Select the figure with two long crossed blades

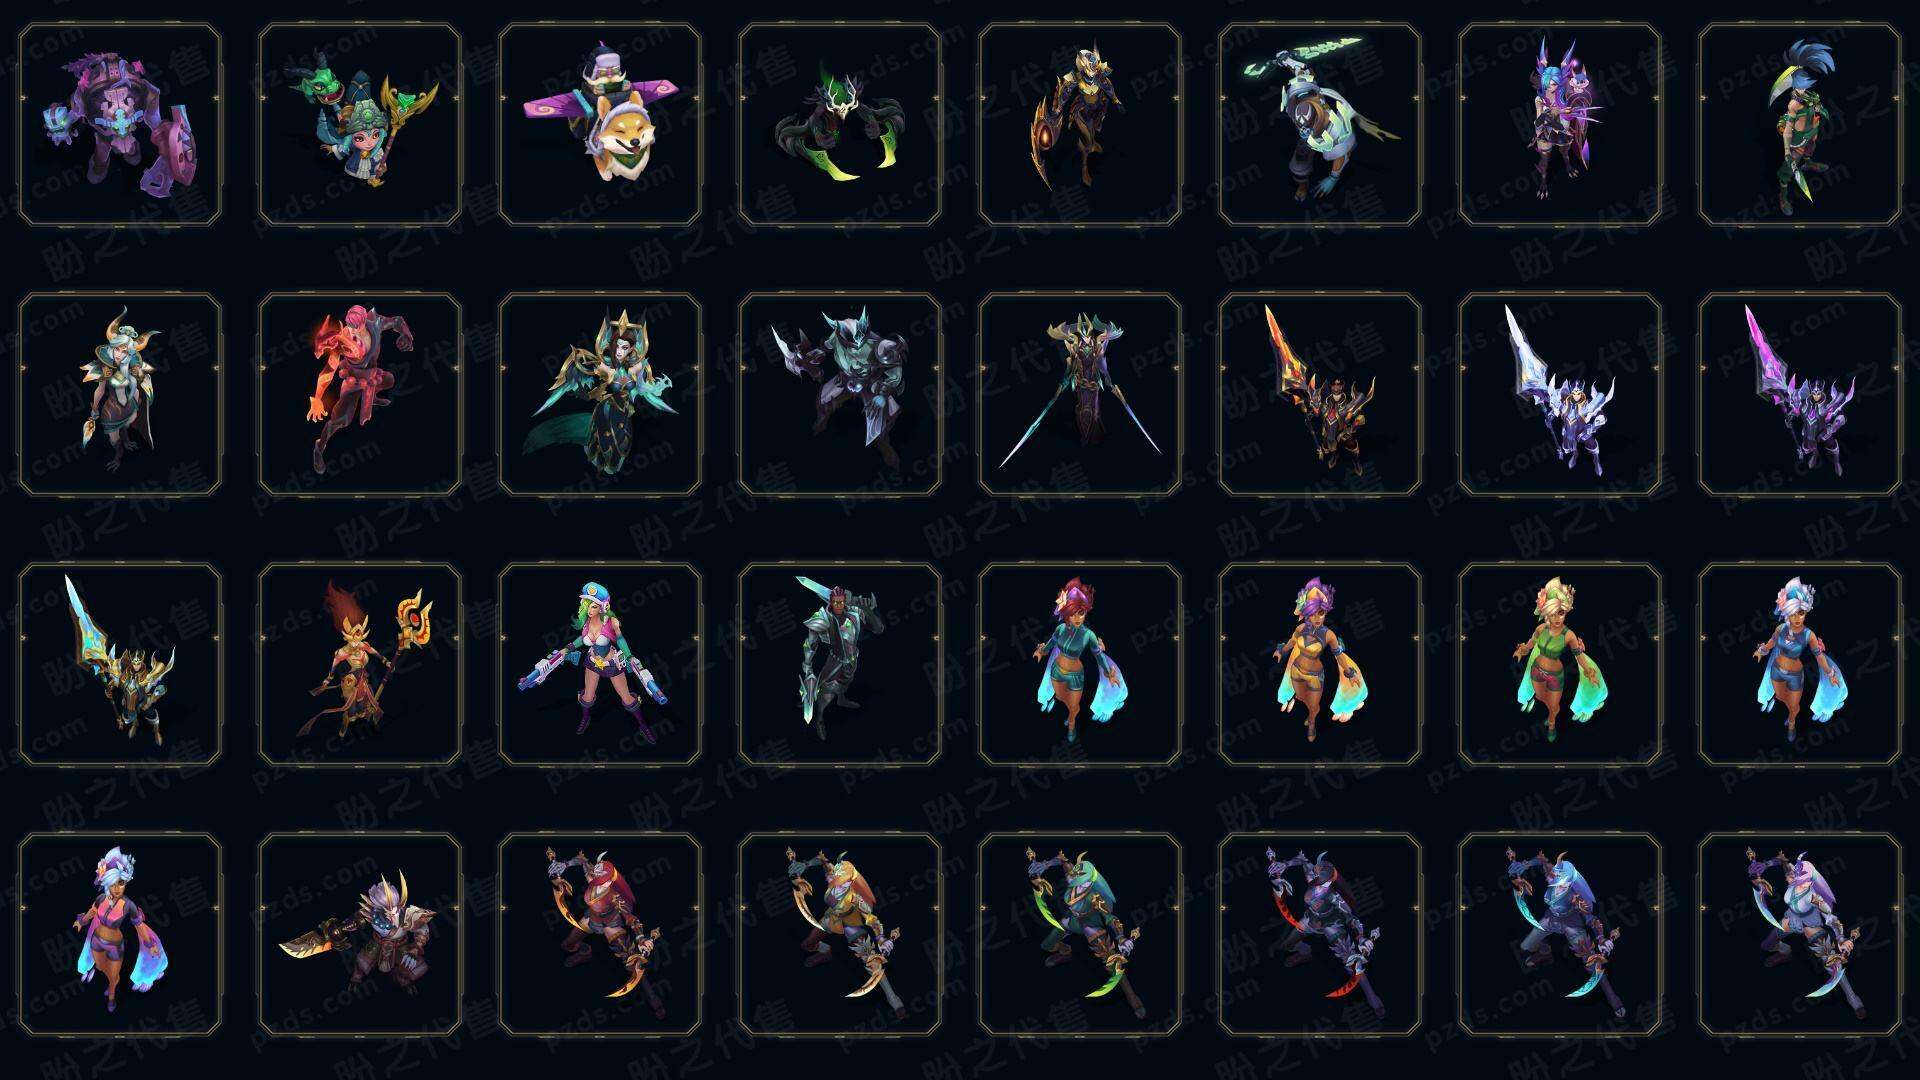(x=1080, y=394)
